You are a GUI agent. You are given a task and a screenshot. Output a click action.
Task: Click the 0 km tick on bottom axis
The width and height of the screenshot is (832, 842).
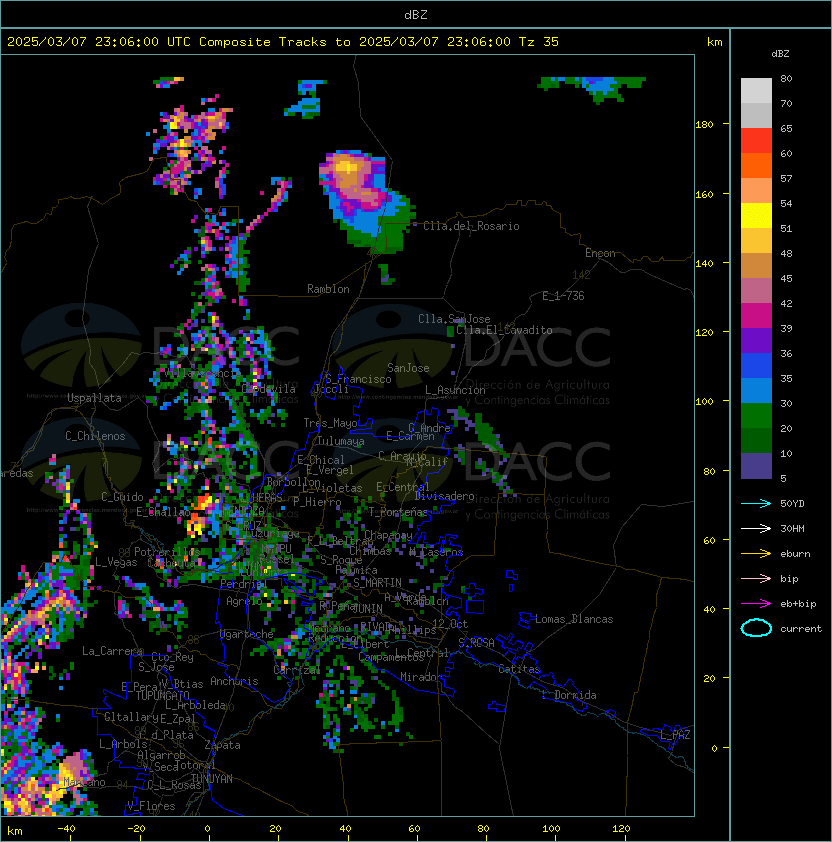[x=207, y=829]
